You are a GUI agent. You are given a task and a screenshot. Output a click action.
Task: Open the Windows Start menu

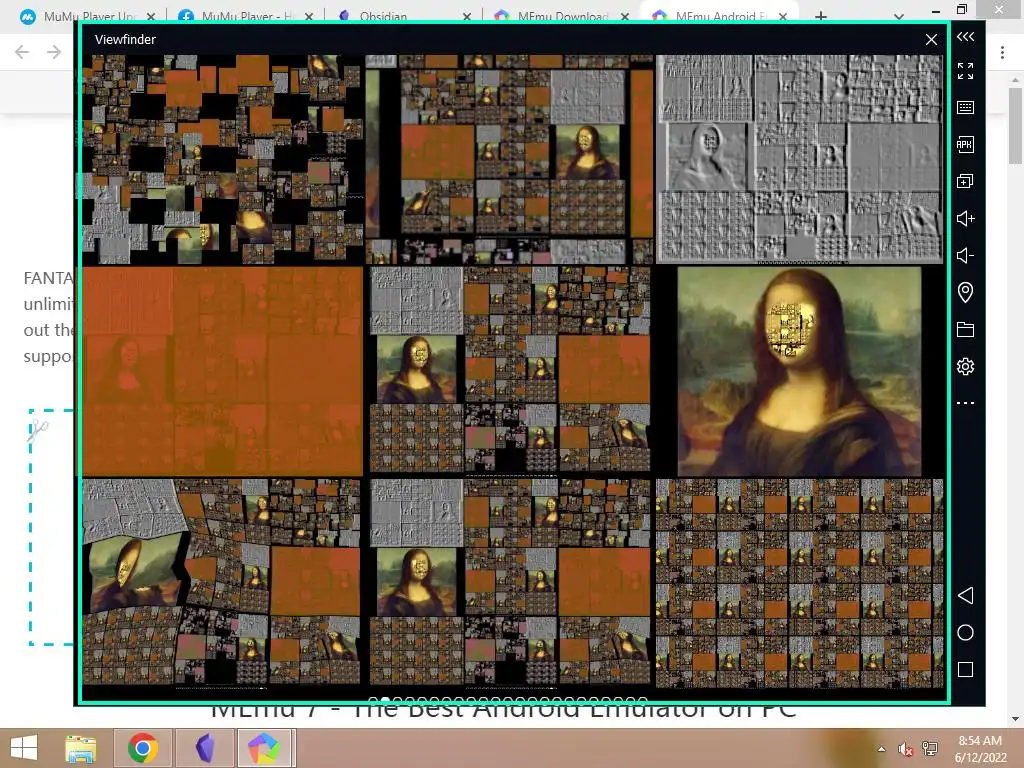point(24,748)
